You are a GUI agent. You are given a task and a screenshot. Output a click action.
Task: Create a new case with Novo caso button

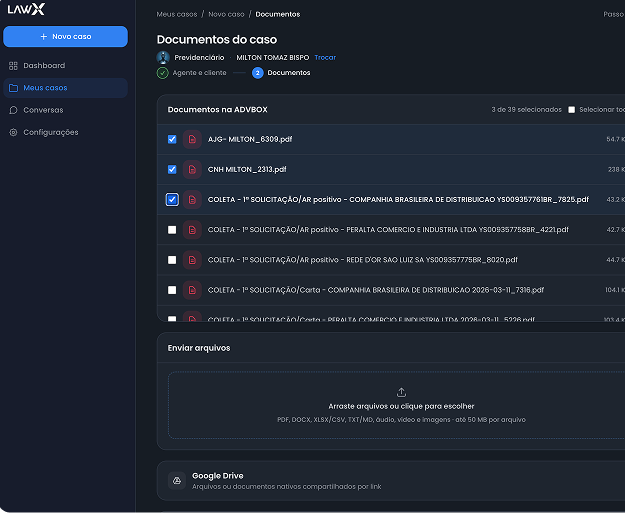(x=65, y=36)
